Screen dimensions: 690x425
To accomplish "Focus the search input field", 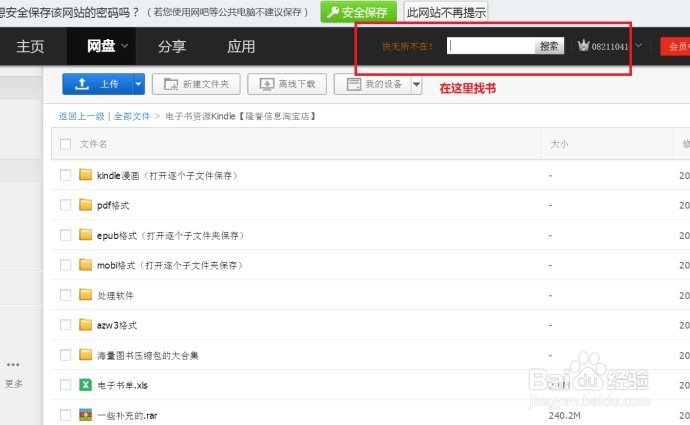I will point(491,46).
